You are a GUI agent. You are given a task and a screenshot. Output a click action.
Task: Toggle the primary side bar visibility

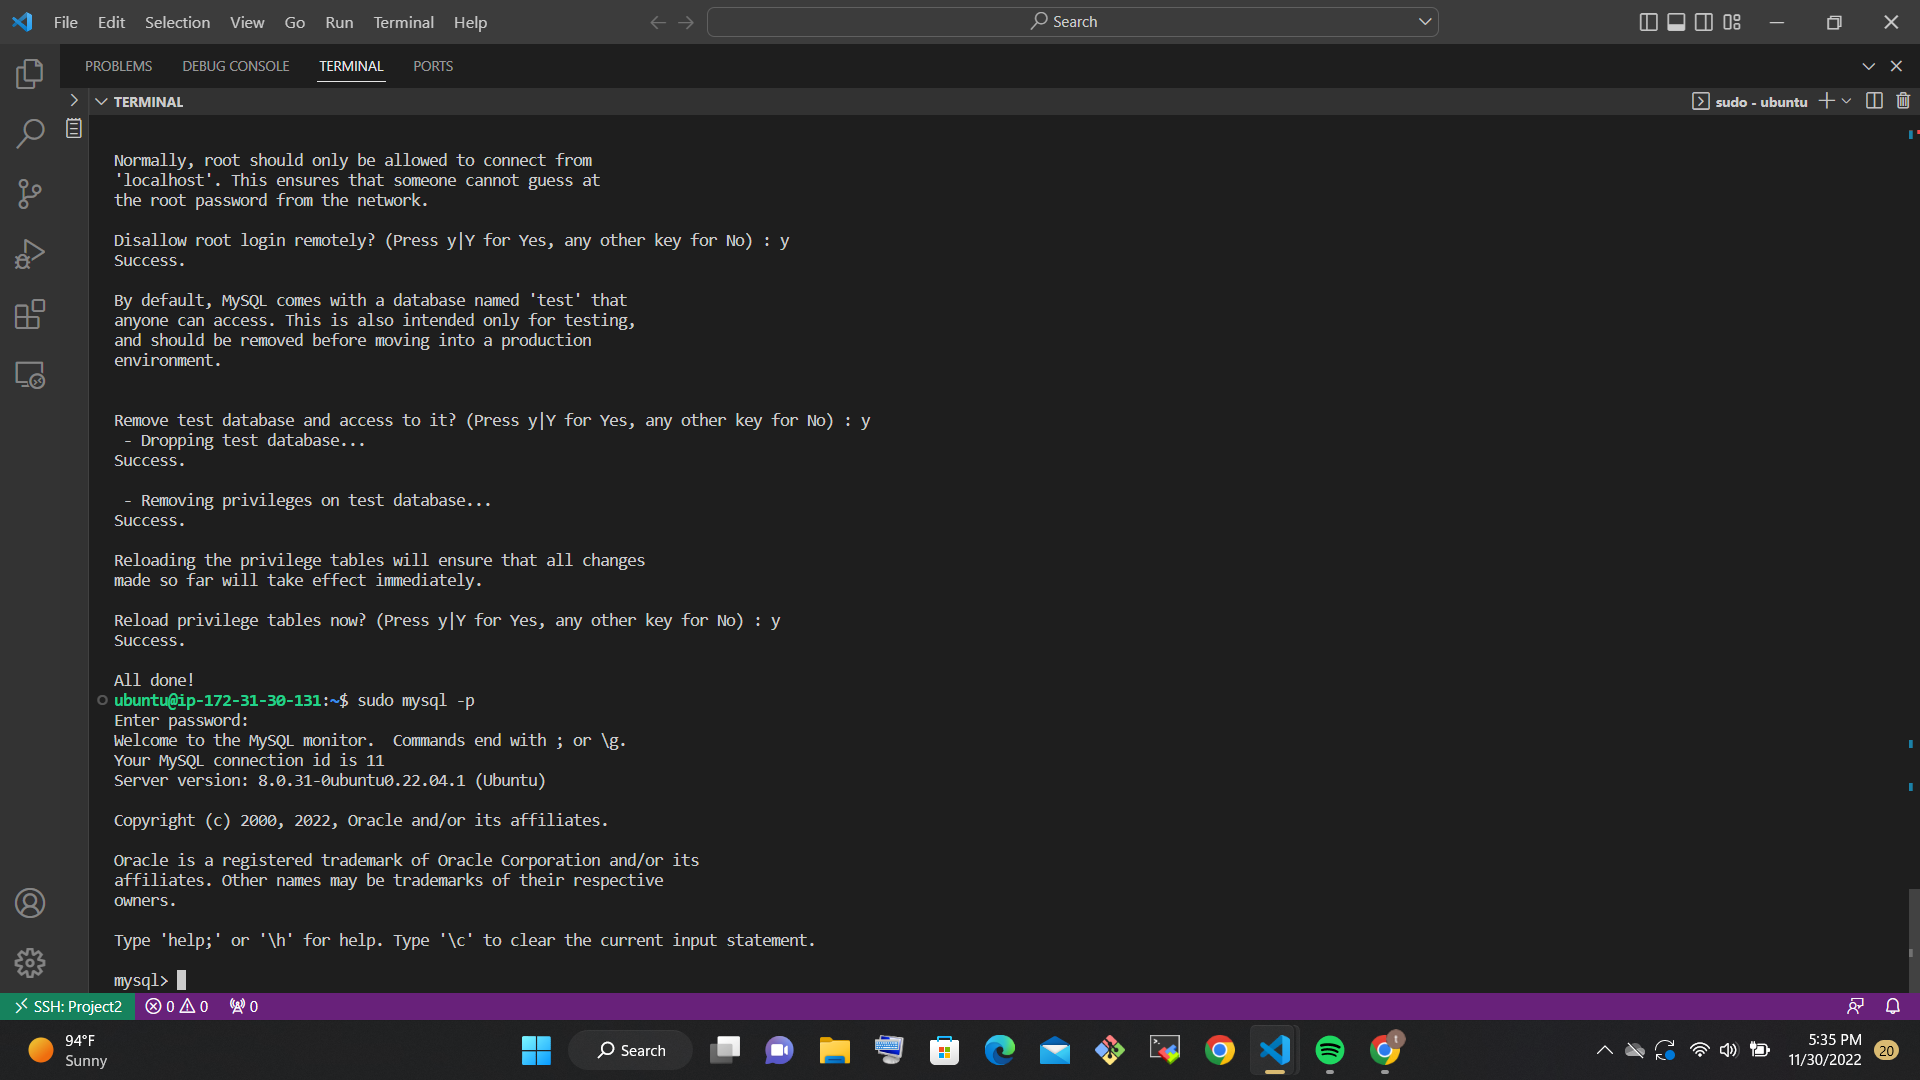[x=1648, y=21]
